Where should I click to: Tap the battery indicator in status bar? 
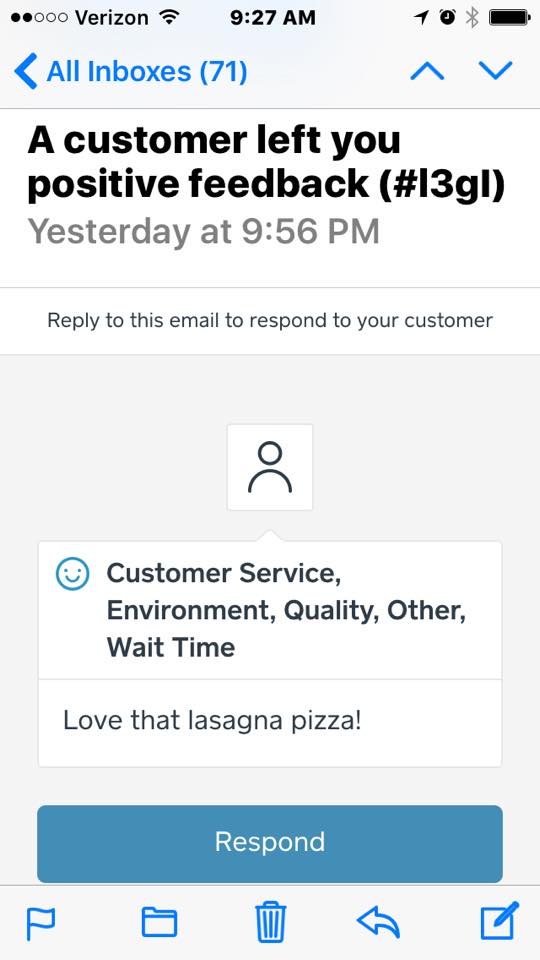(x=509, y=18)
